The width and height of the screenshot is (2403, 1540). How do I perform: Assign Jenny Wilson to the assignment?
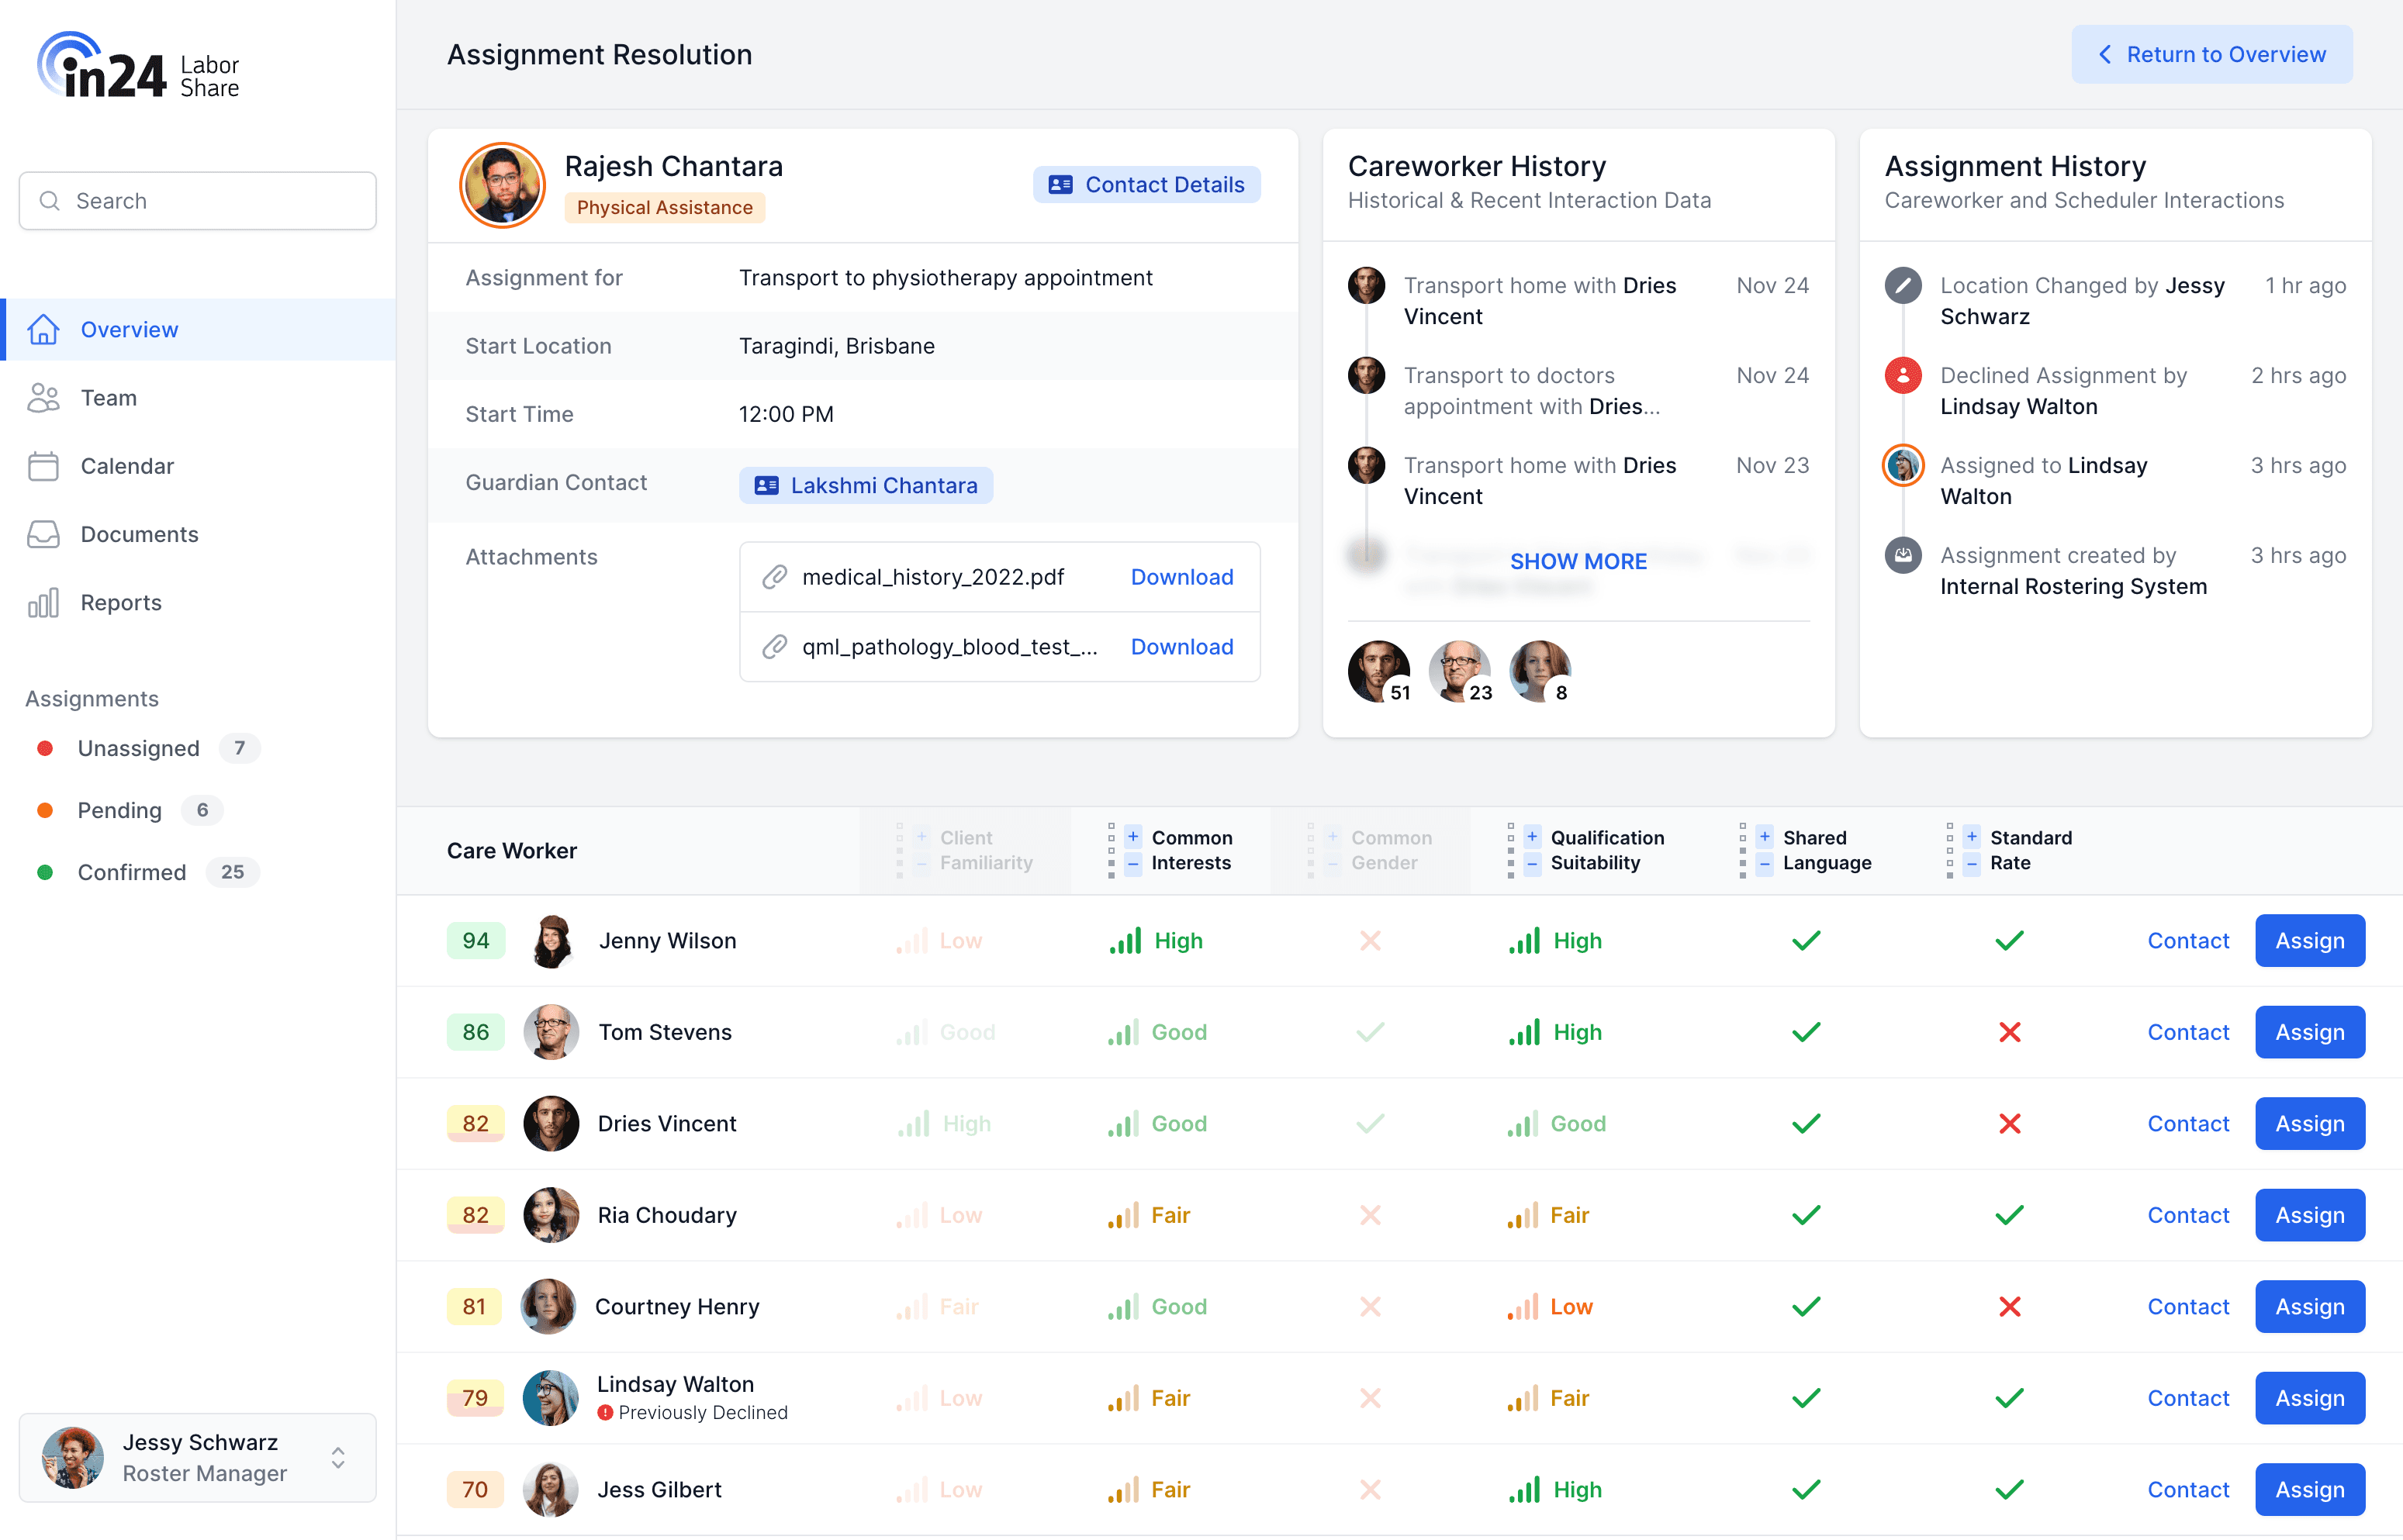click(x=2308, y=941)
